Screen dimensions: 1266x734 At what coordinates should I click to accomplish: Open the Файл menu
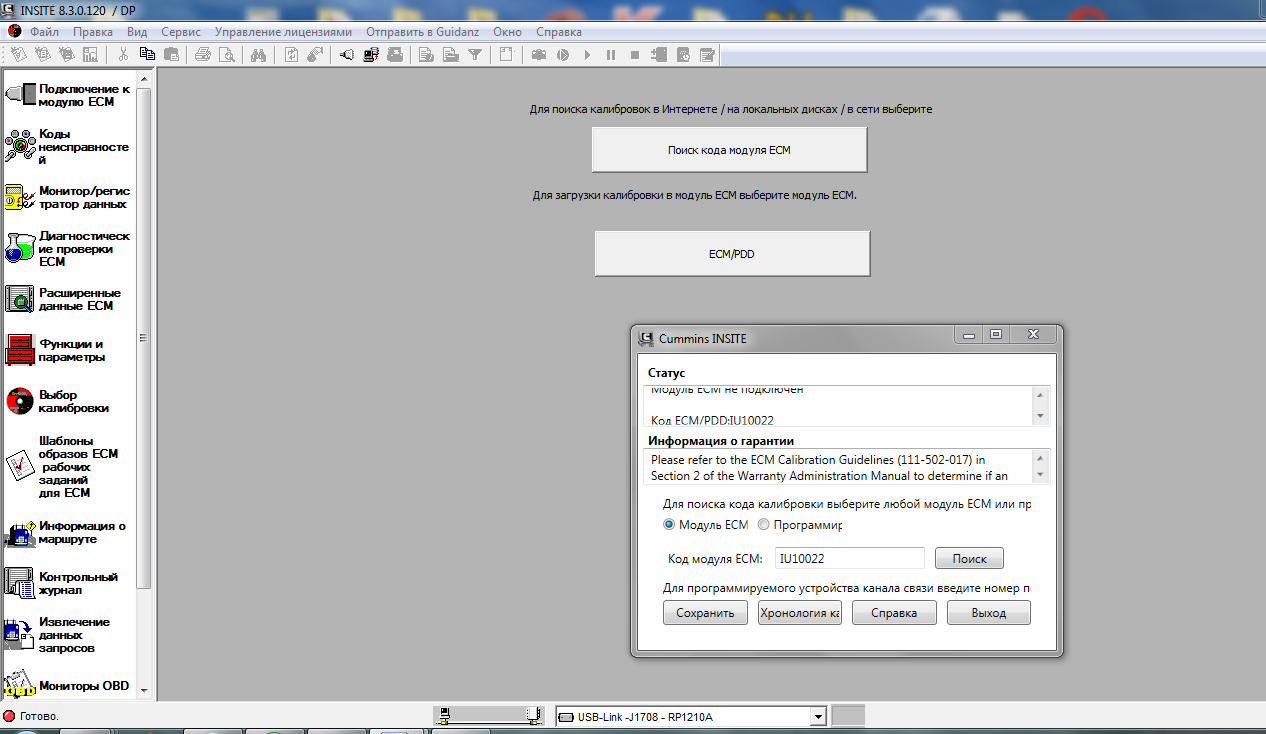(x=44, y=32)
